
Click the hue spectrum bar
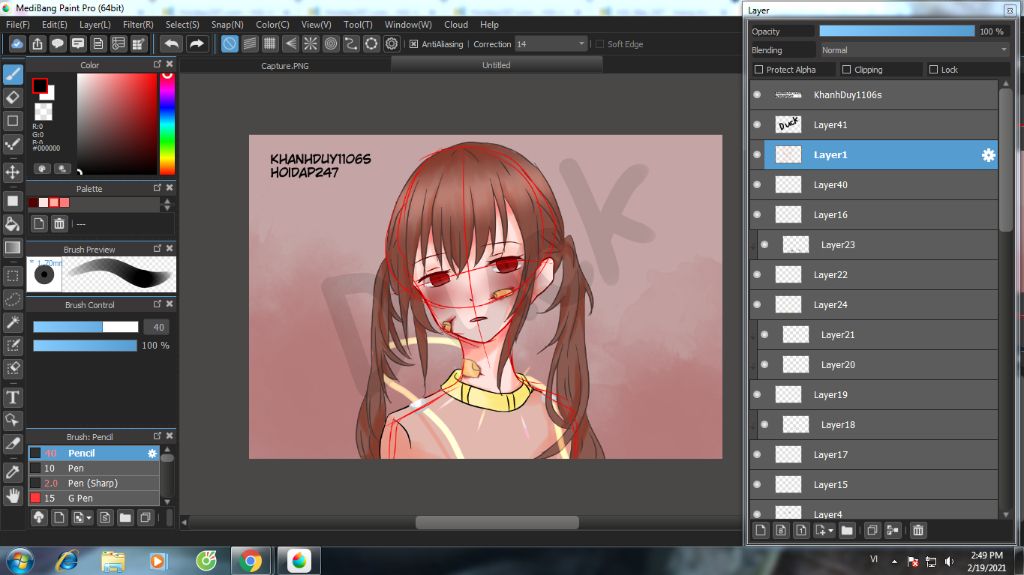point(168,124)
